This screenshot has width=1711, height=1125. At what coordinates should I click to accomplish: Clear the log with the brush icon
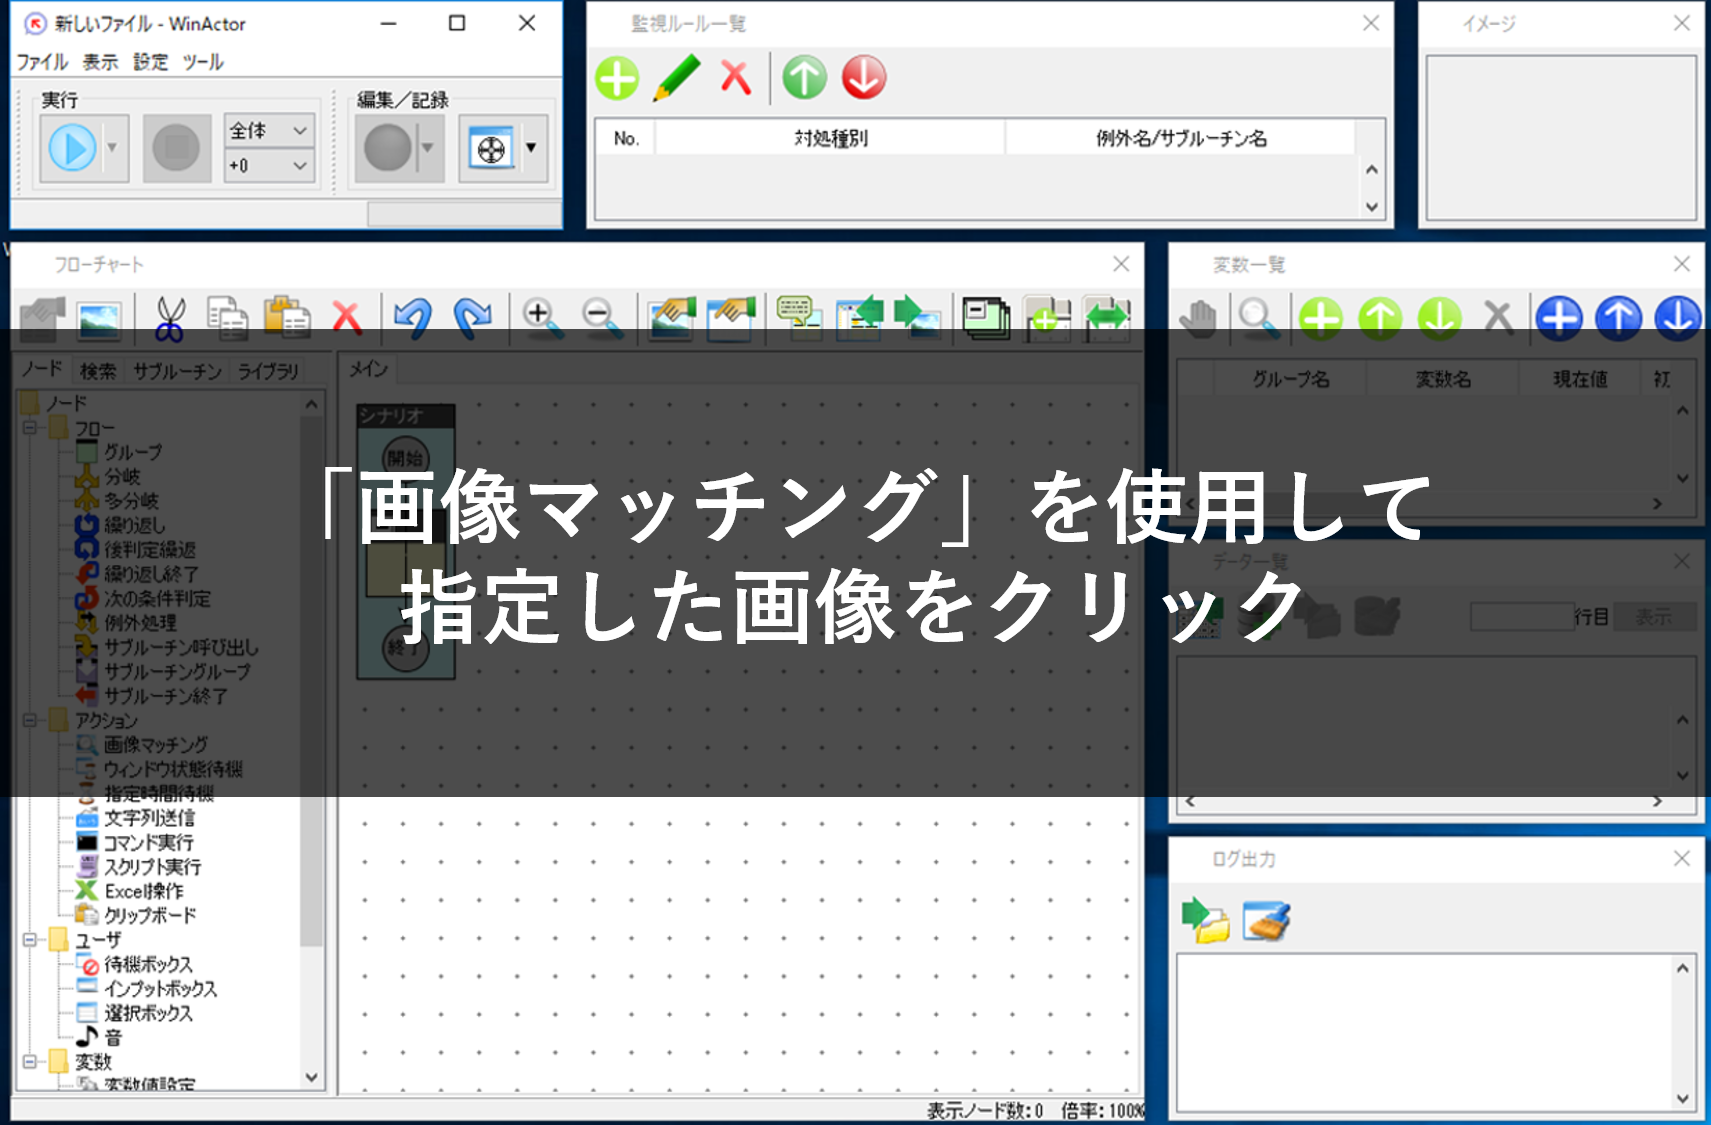pyautogui.click(x=1266, y=920)
